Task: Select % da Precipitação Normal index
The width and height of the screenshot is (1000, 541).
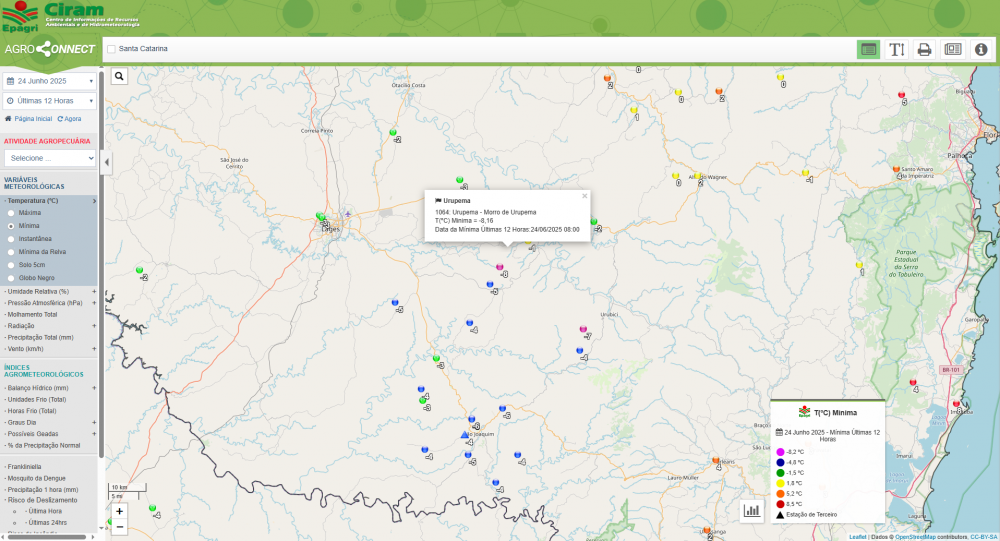Action: 44,445
